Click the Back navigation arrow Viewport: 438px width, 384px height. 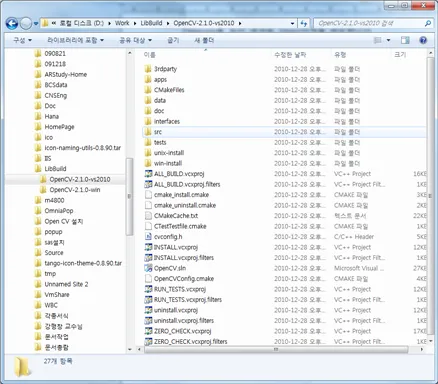(x=12, y=24)
